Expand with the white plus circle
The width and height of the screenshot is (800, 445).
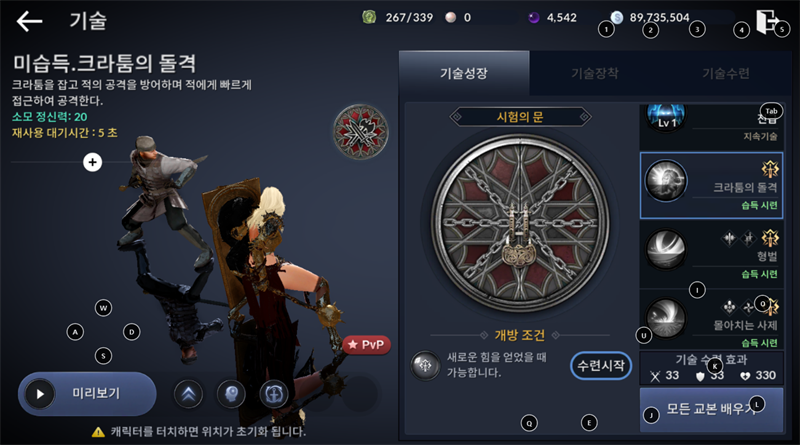(x=92, y=162)
